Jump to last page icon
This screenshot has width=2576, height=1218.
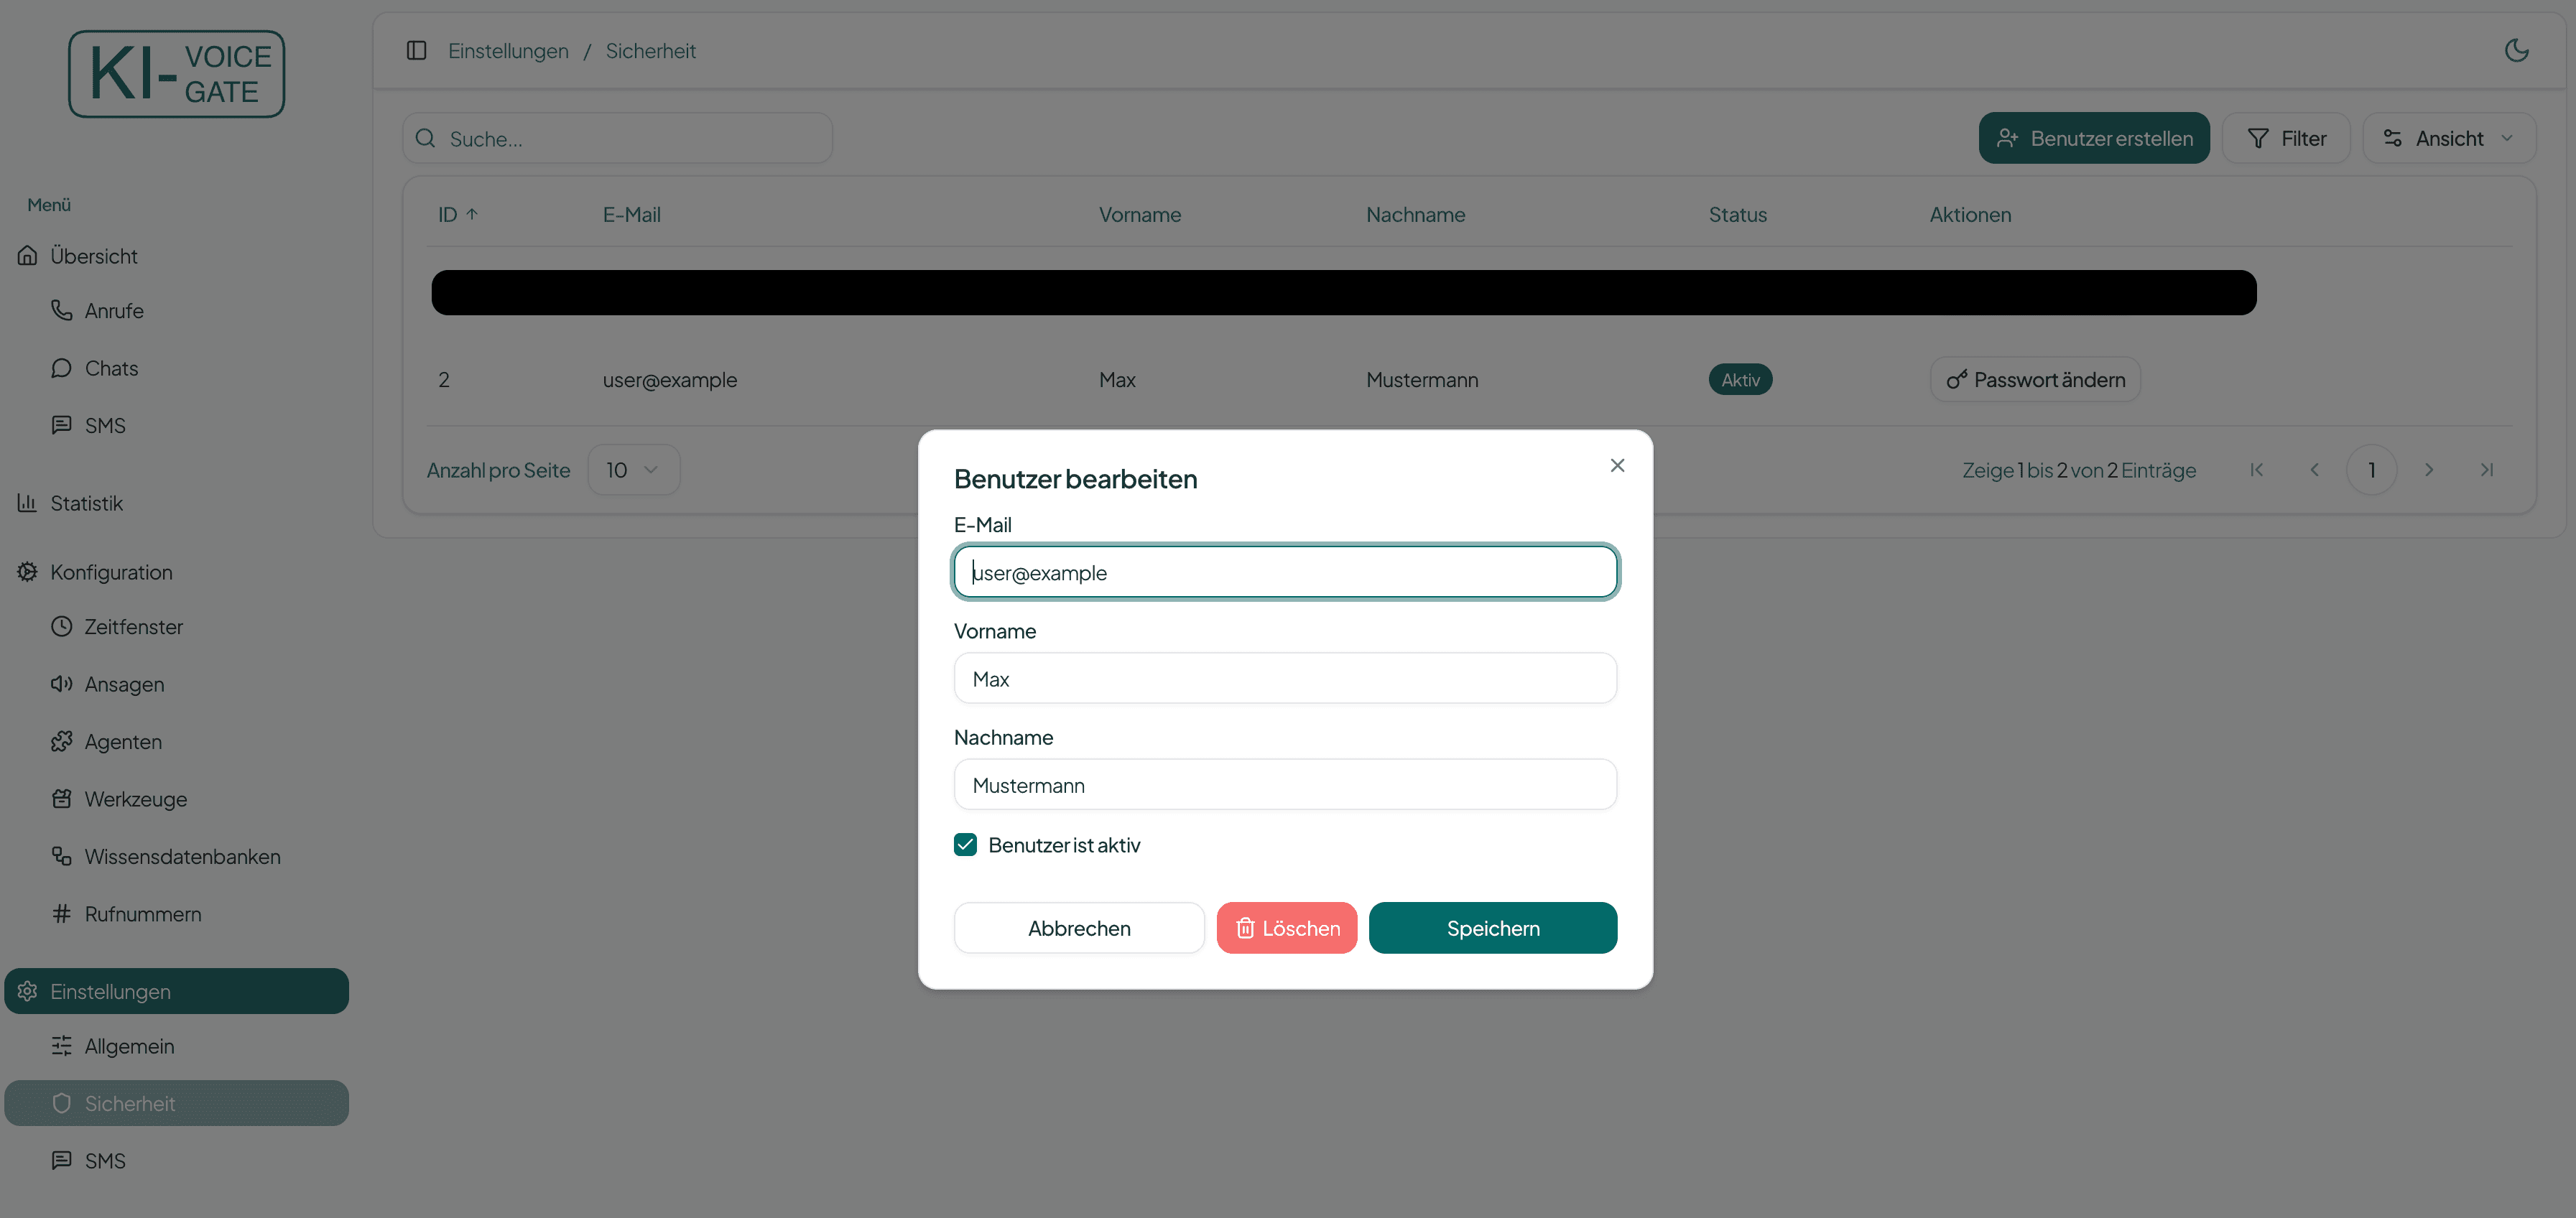tap(2487, 470)
